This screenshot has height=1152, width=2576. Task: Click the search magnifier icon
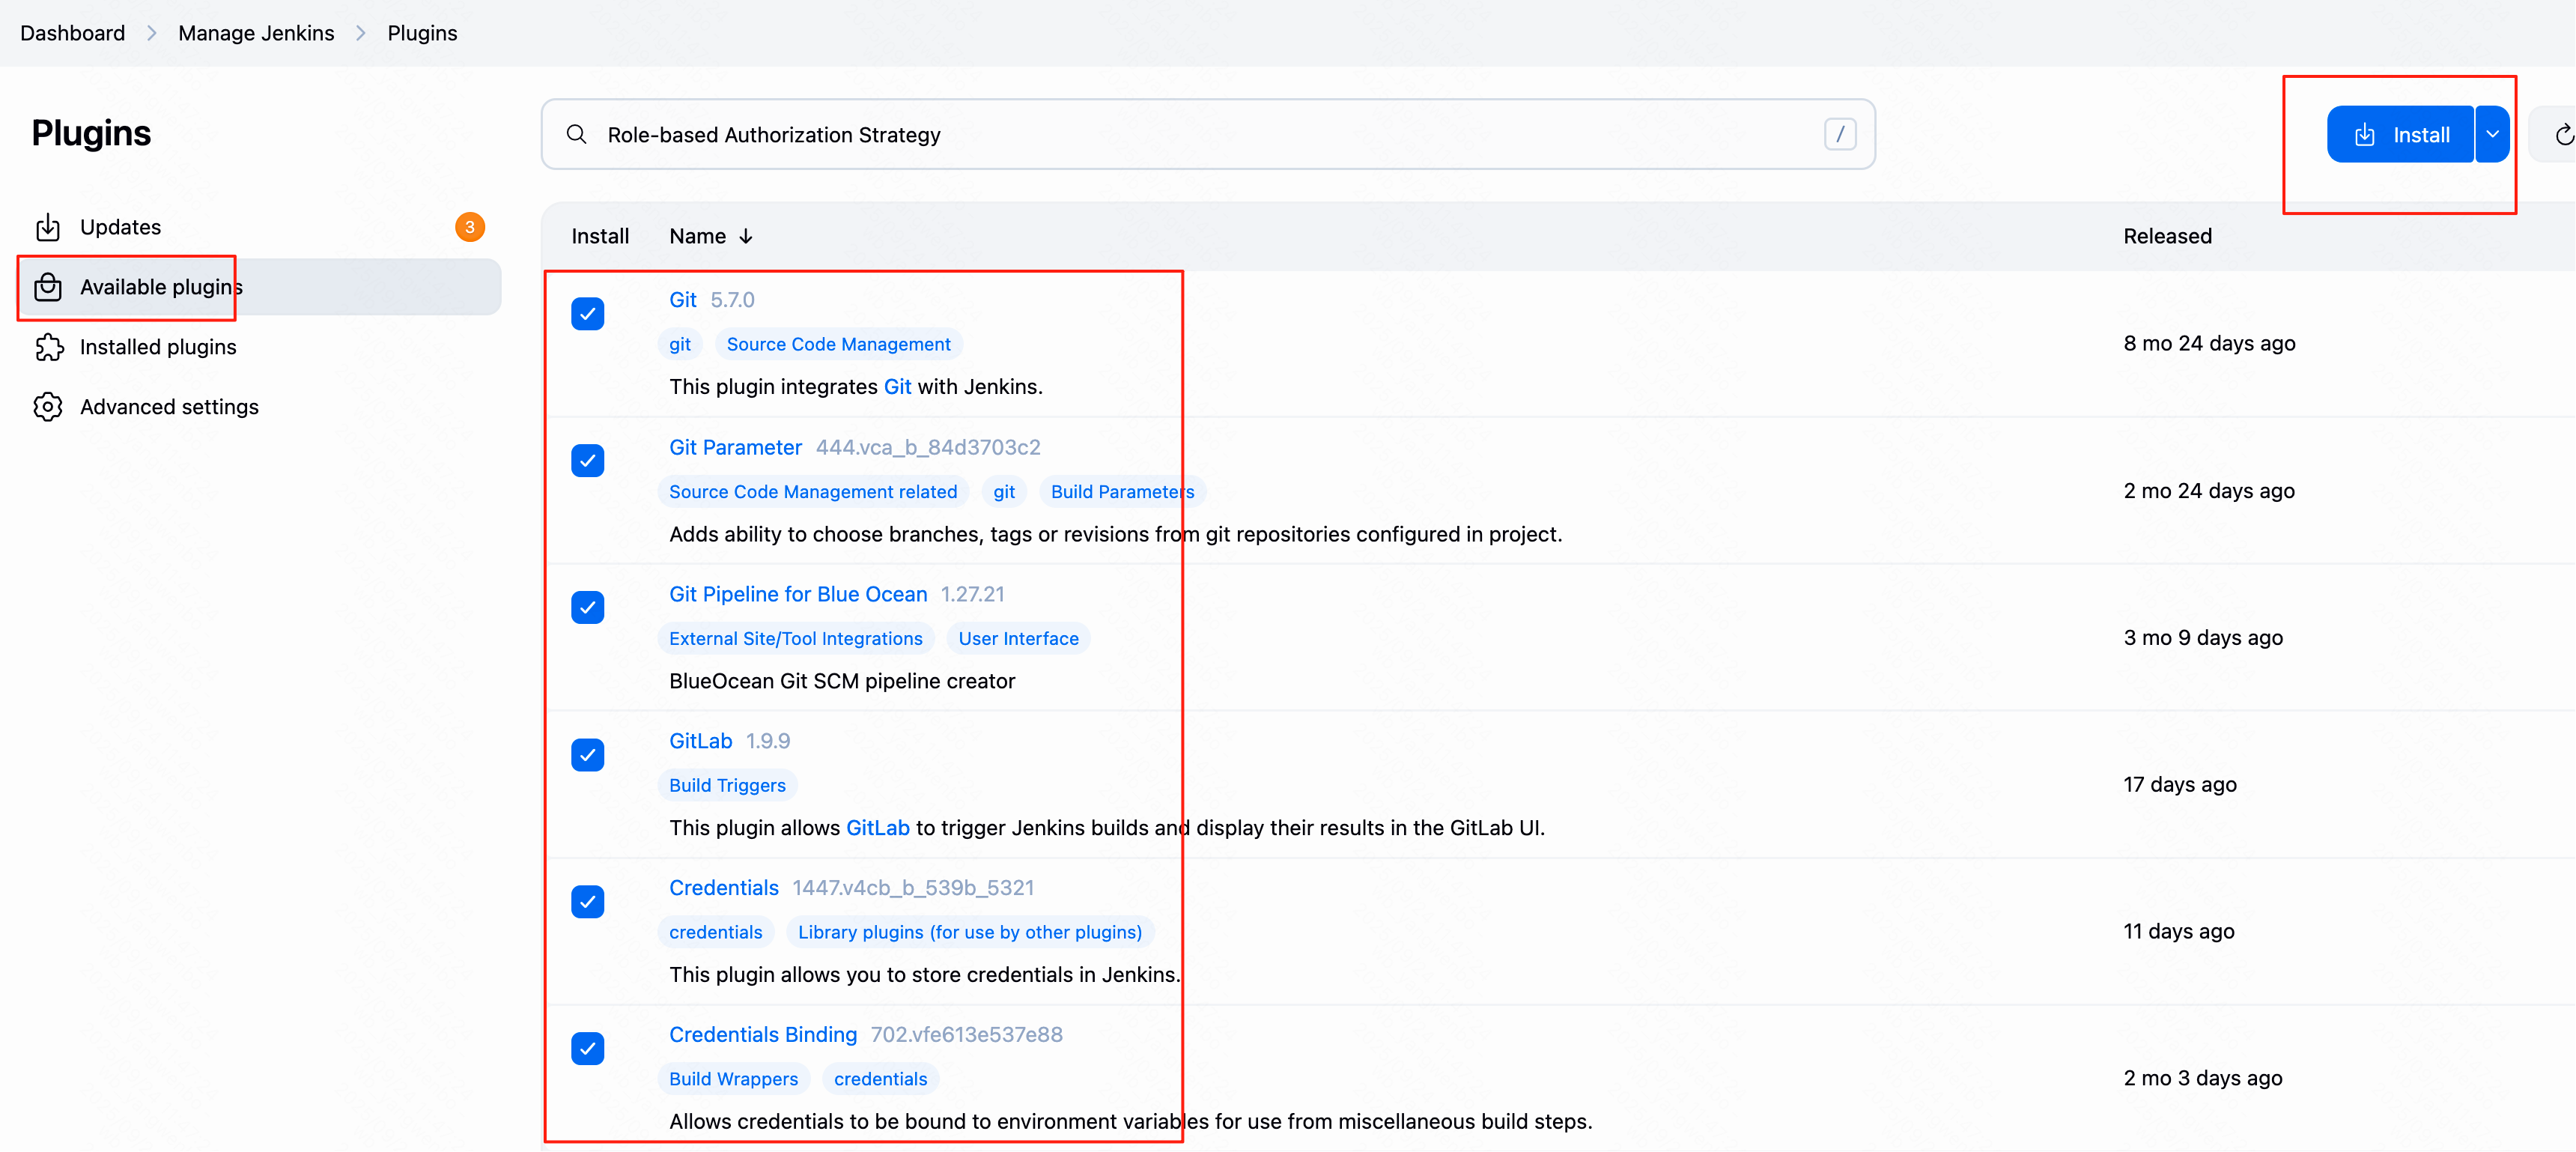pos(576,135)
